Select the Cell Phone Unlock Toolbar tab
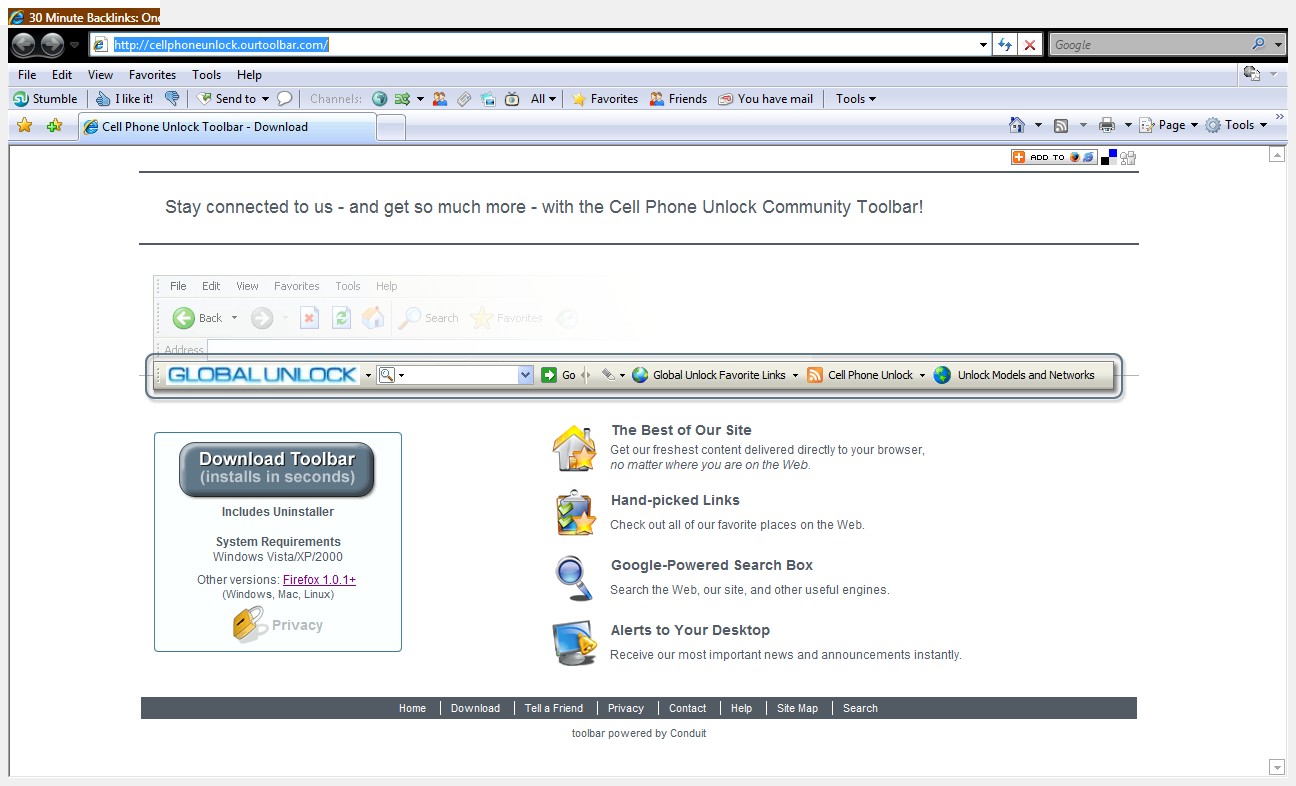Viewport: 1296px width, 786px height. point(227,127)
